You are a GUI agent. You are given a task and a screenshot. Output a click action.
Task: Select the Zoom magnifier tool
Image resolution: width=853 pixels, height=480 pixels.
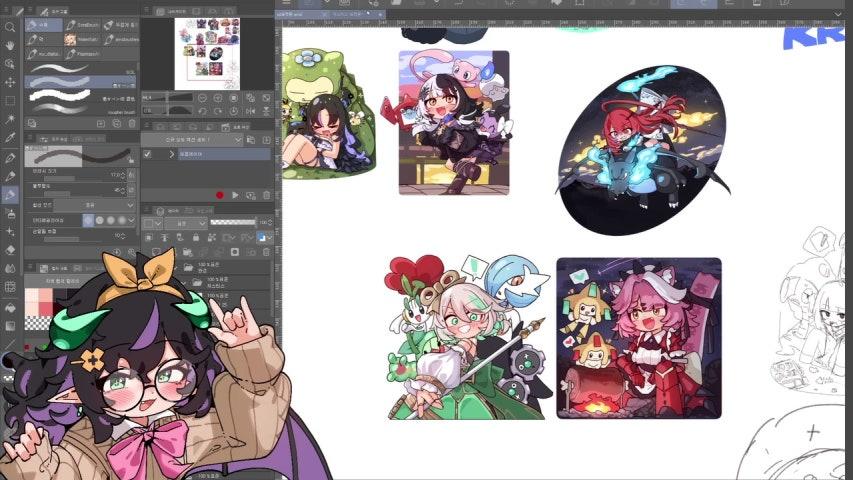(x=10, y=27)
